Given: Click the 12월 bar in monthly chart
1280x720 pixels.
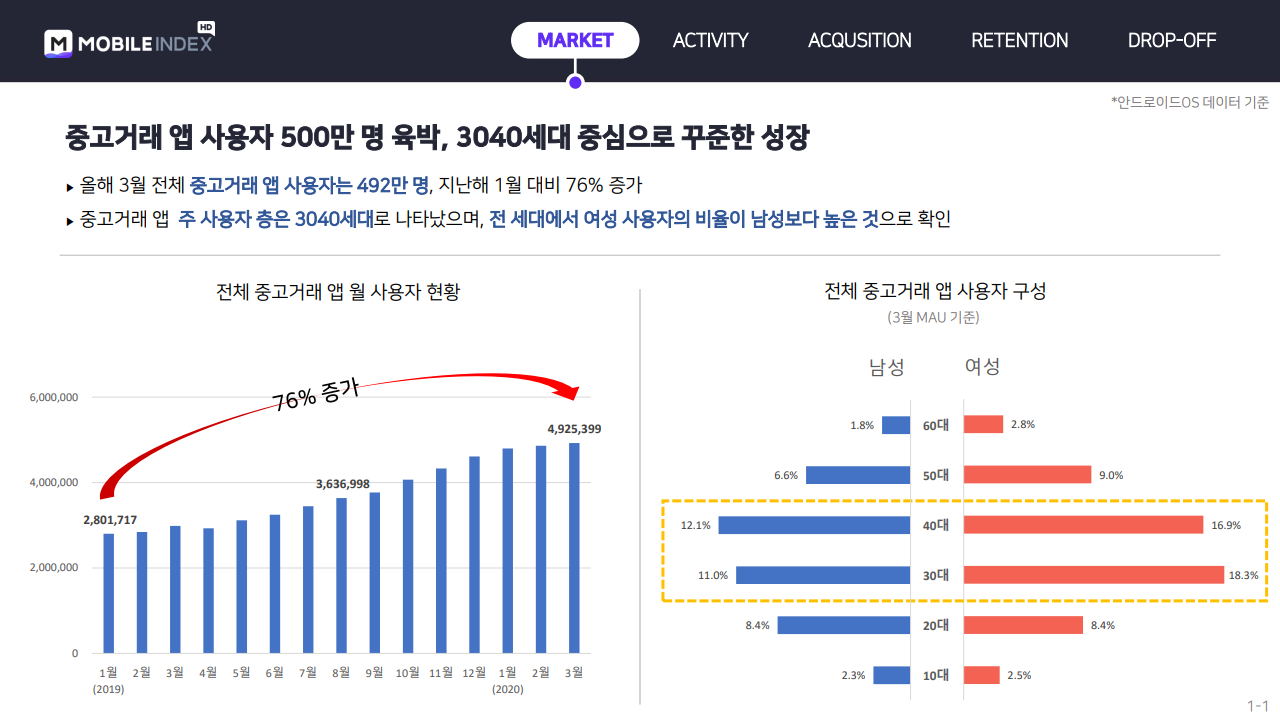Looking at the screenshot, I should point(474,555).
